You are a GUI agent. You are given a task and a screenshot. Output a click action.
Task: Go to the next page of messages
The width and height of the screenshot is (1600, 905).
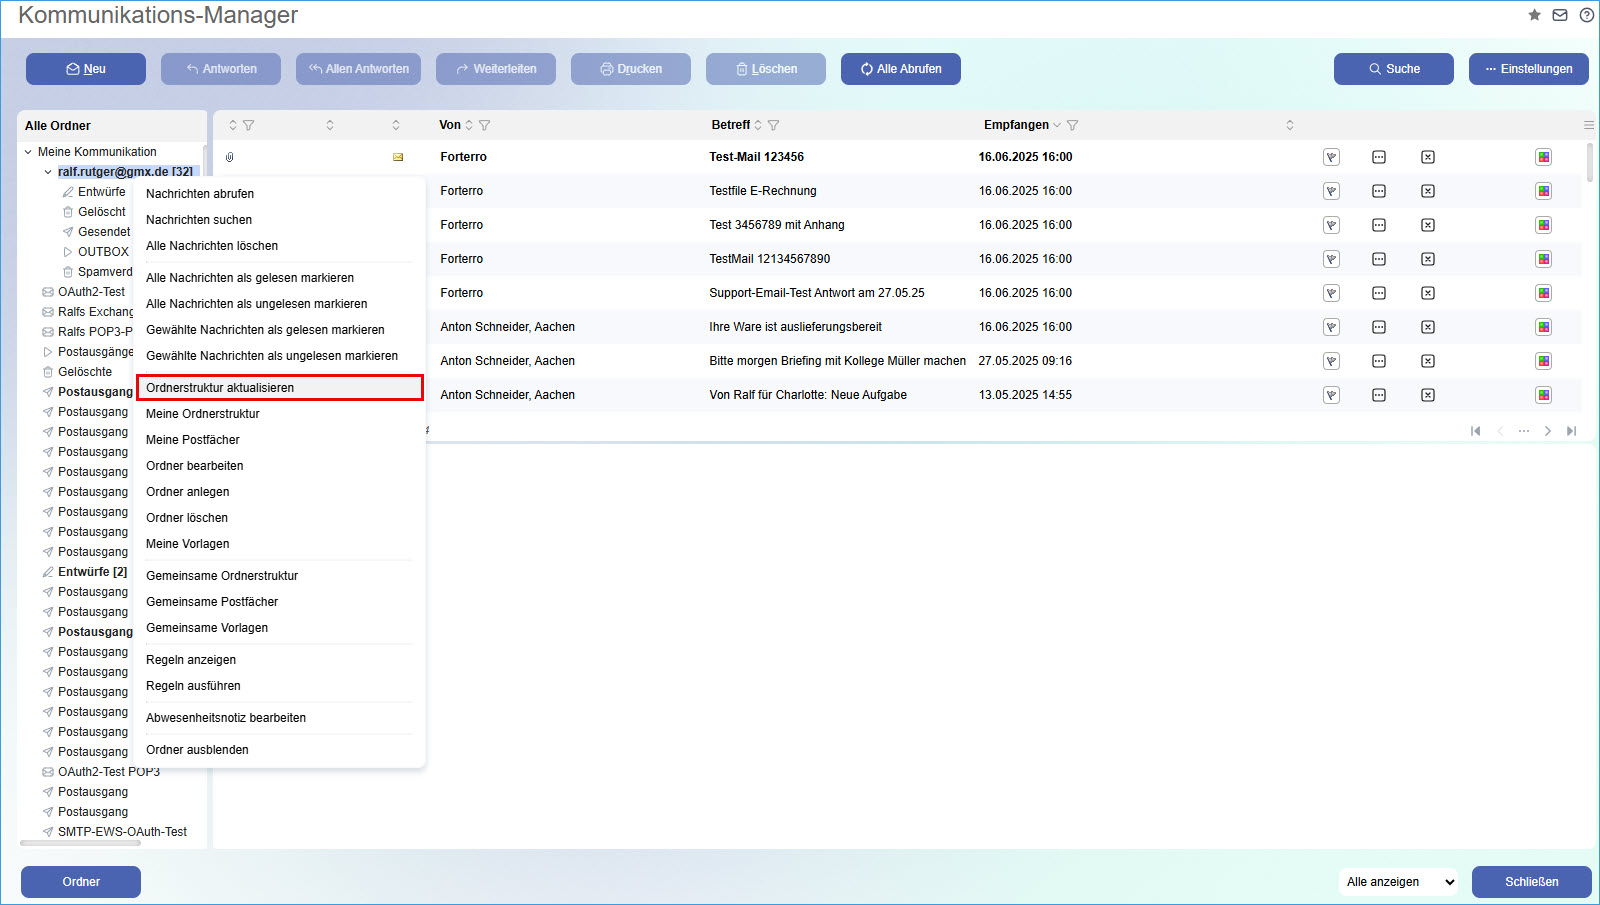tap(1548, 431)
